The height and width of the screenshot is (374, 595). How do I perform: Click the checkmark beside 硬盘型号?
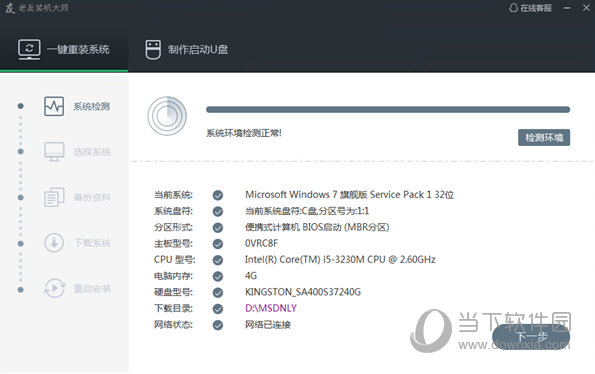218,292
